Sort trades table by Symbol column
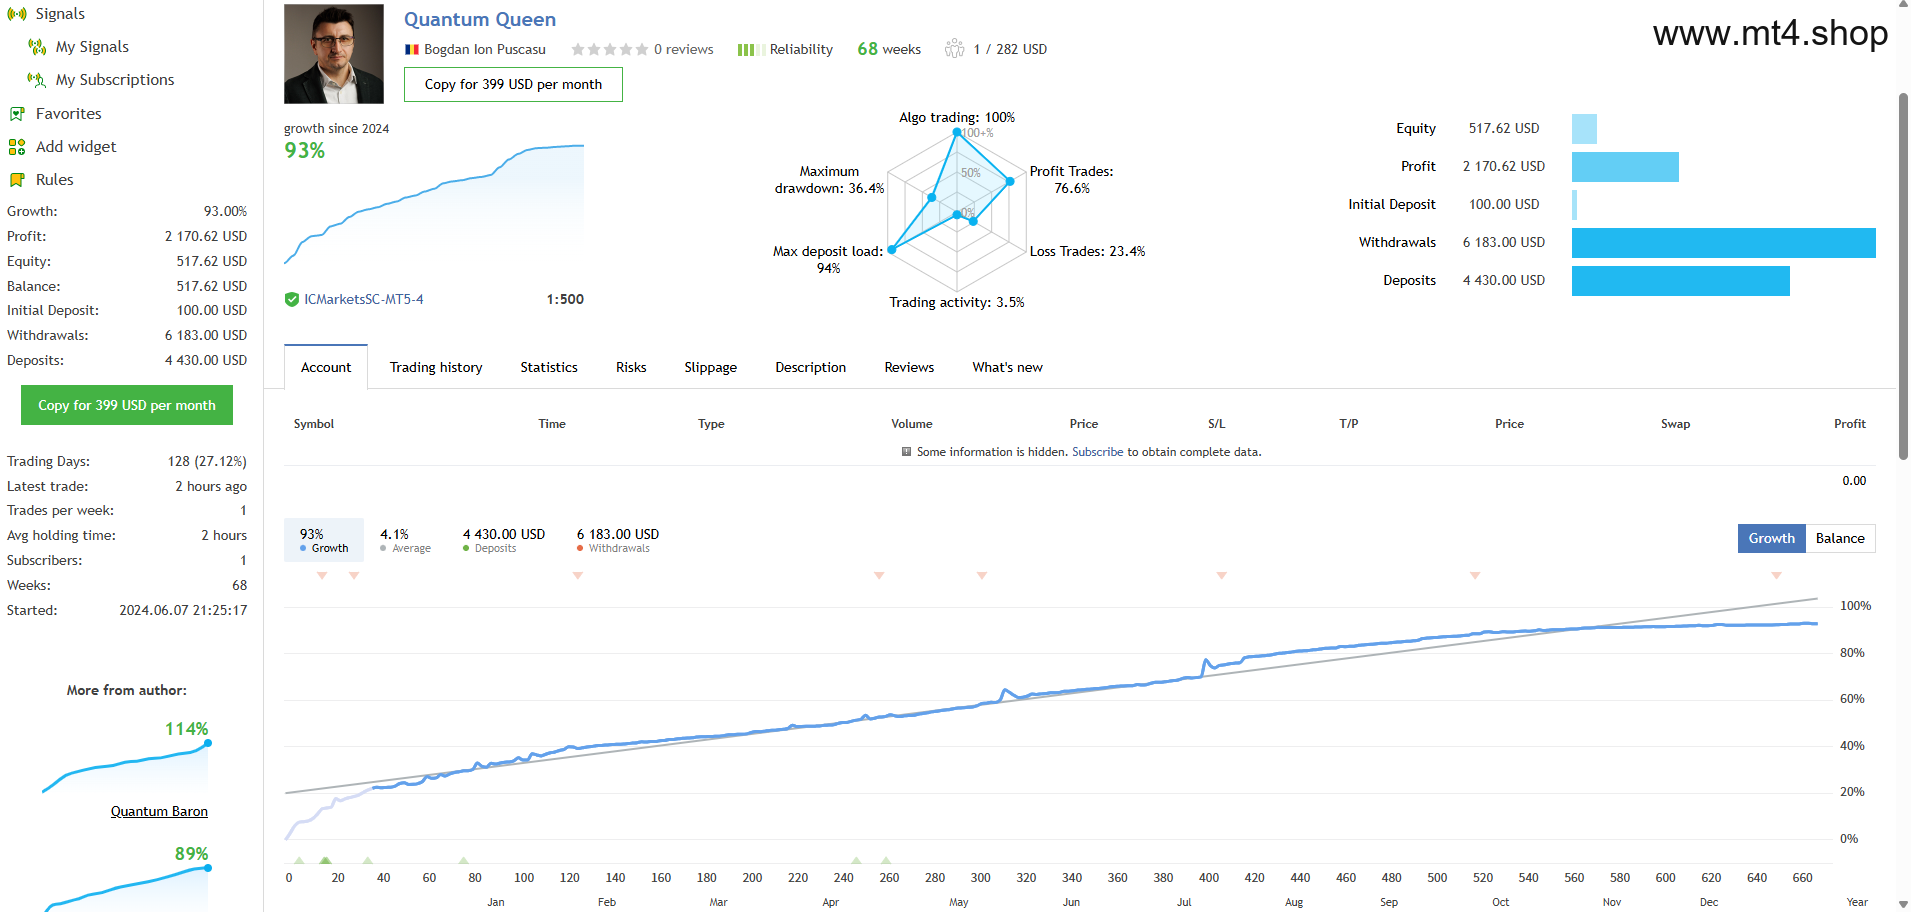 coord(314,424)
